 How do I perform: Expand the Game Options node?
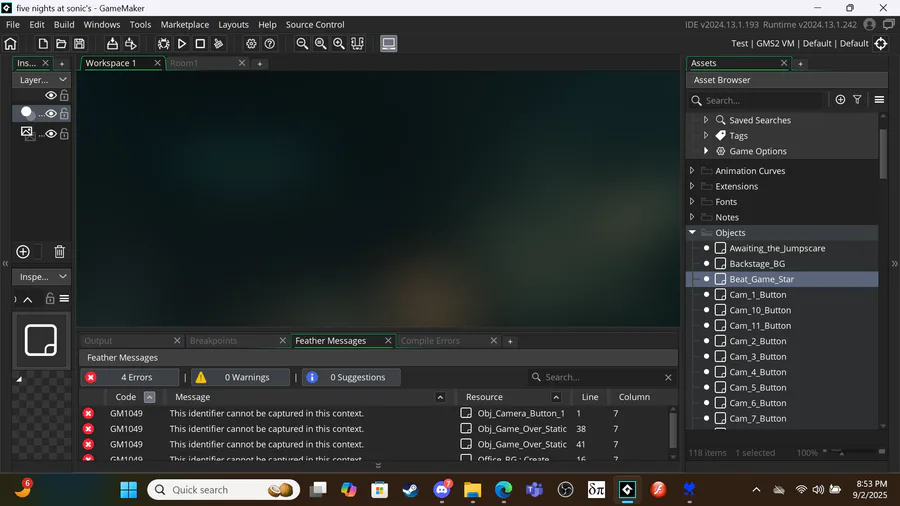[x=706, y=151]
